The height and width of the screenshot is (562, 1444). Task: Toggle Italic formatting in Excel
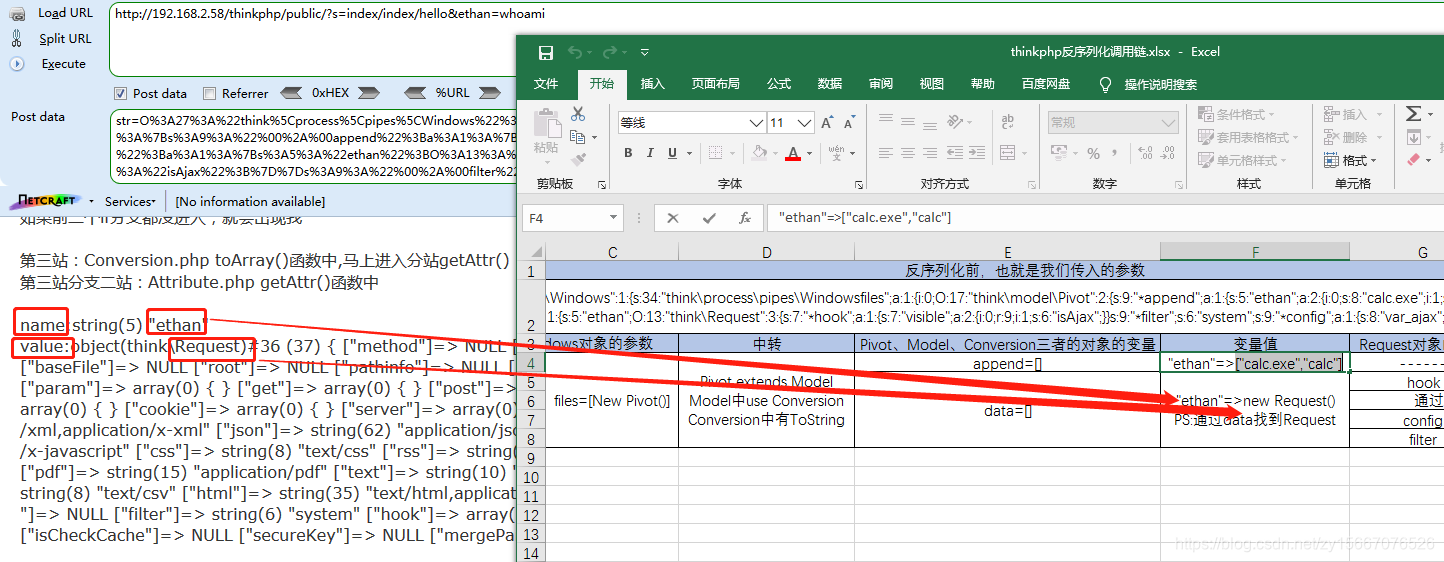point(650,153)
